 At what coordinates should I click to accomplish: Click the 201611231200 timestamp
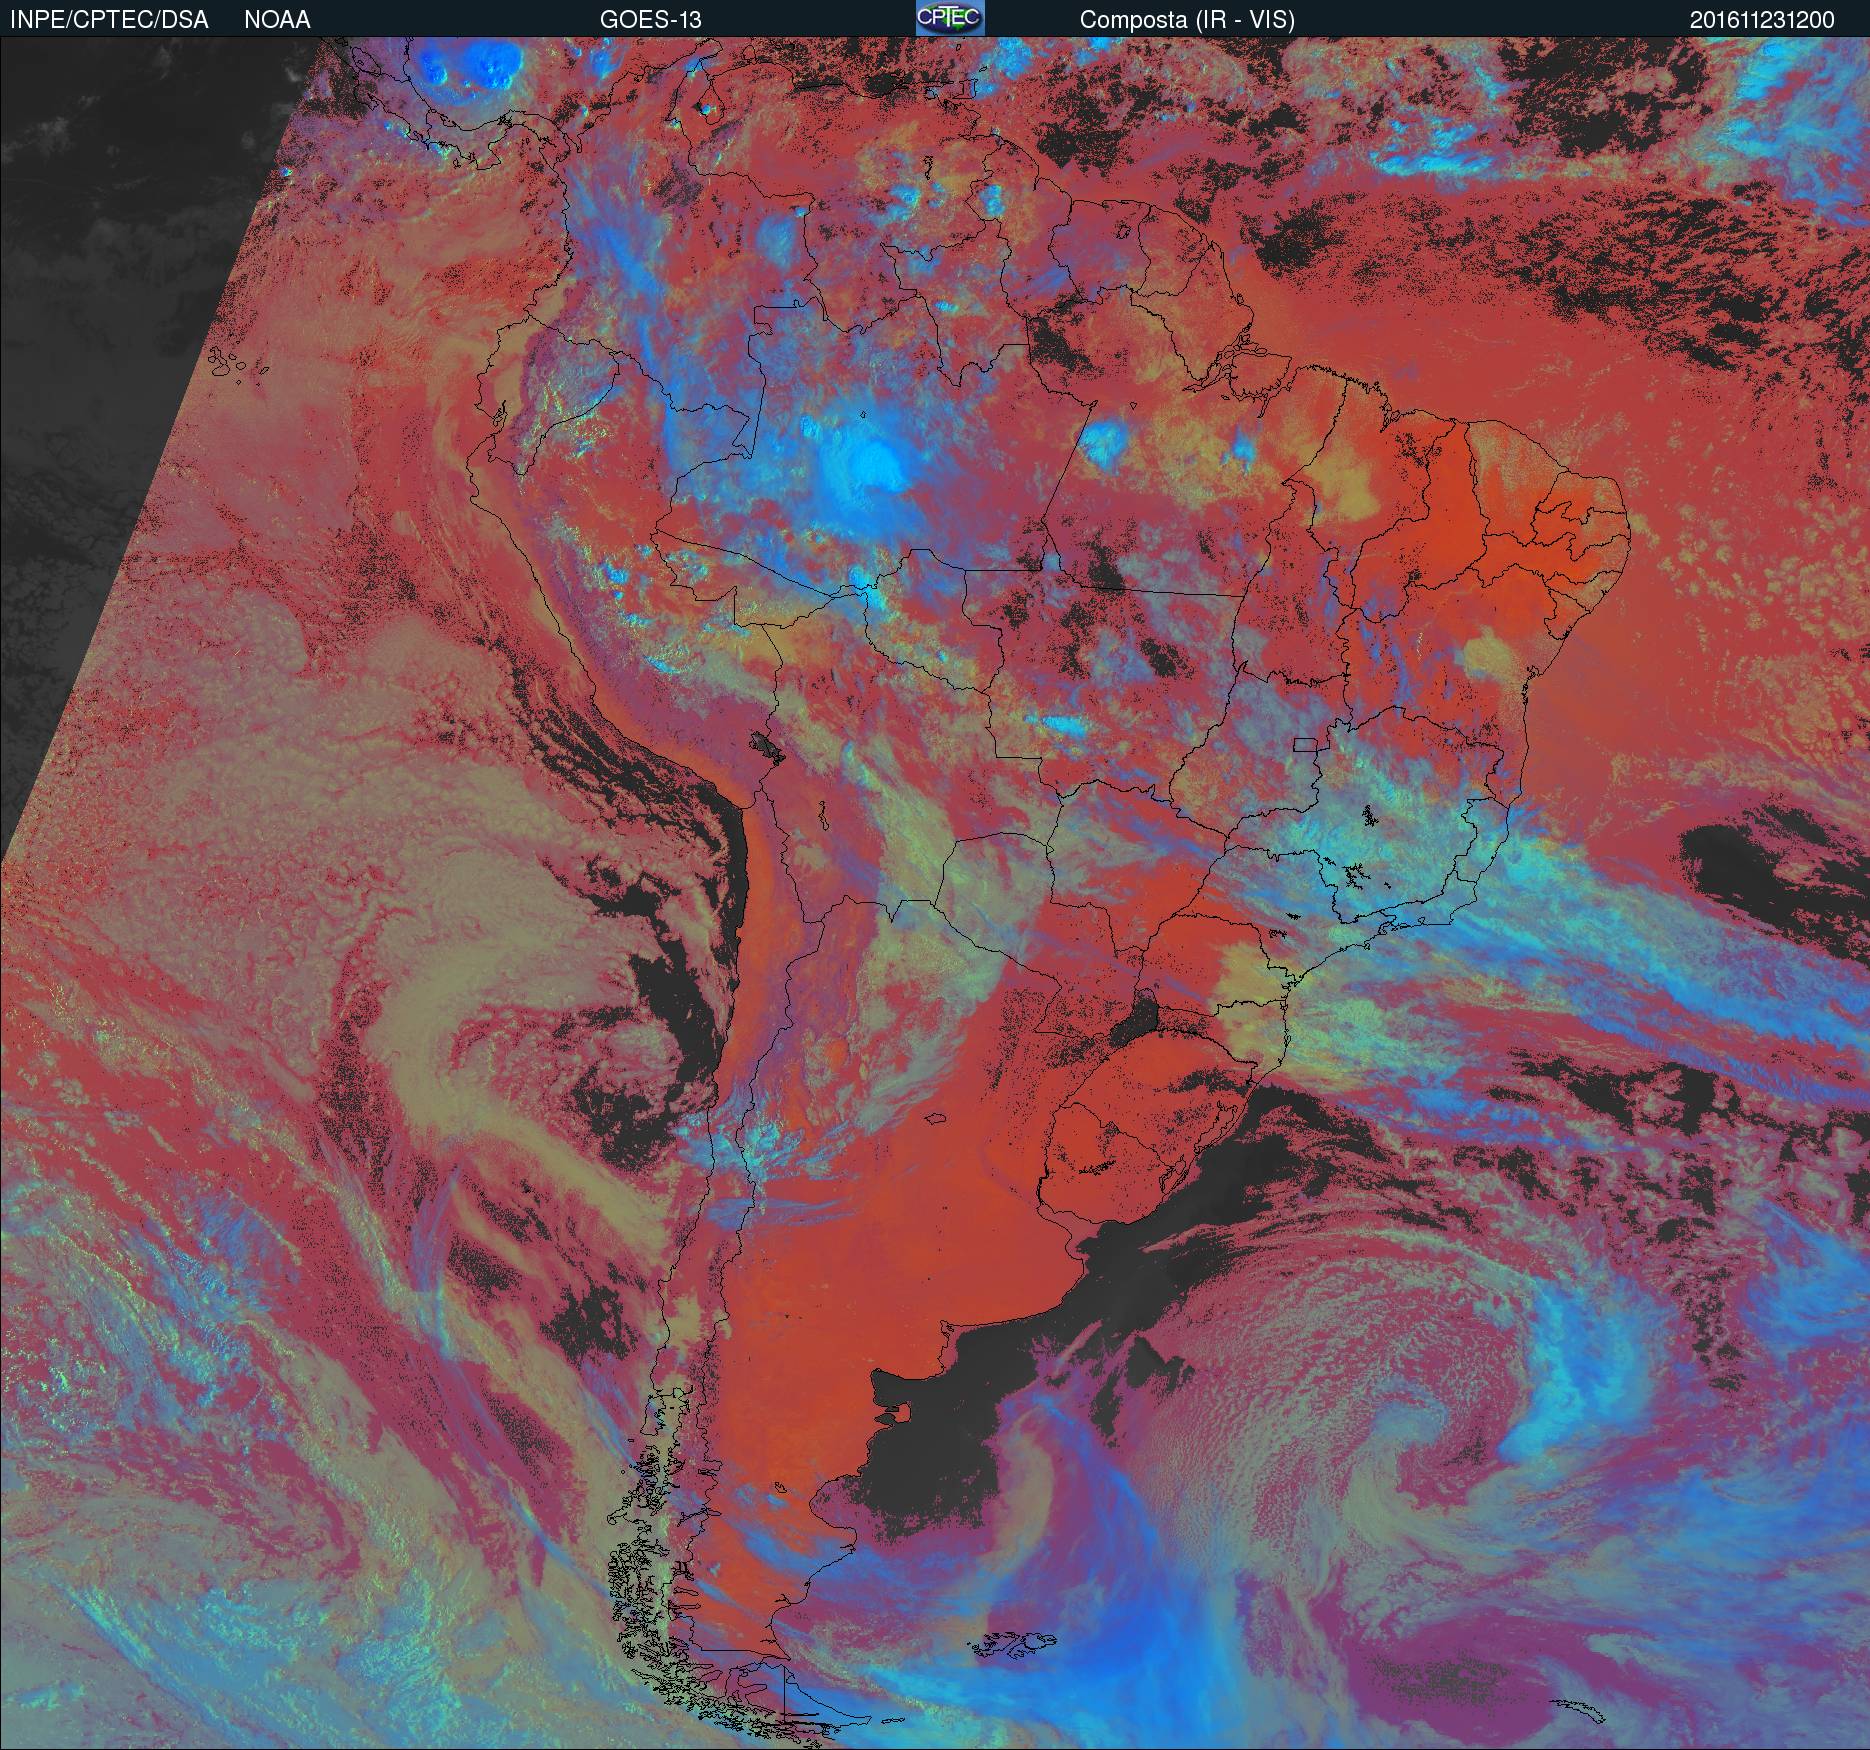(x=1762, y=20)
